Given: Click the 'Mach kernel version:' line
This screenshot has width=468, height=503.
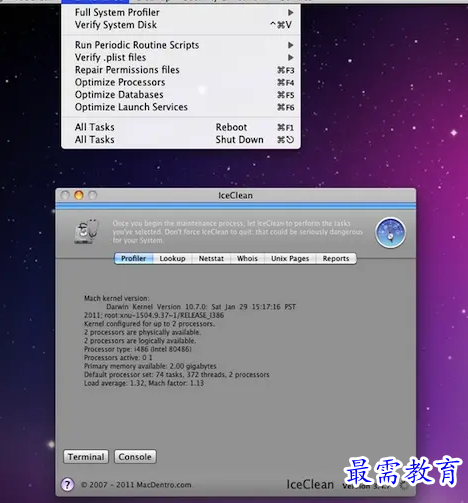Looking at the screenshot, I should (x=117, y=298).
